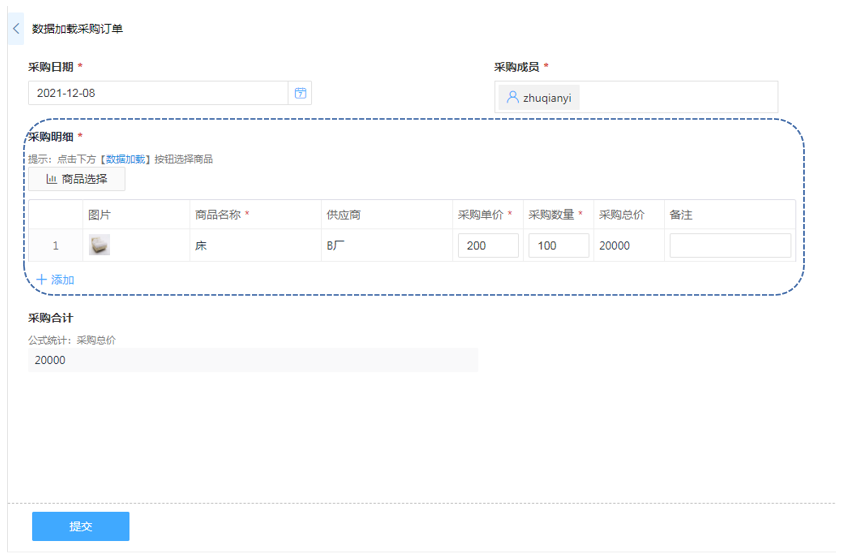Click the empty 备注 input in row 1
Viewport: 867px width, 559px height.
(x=730, y=245)
